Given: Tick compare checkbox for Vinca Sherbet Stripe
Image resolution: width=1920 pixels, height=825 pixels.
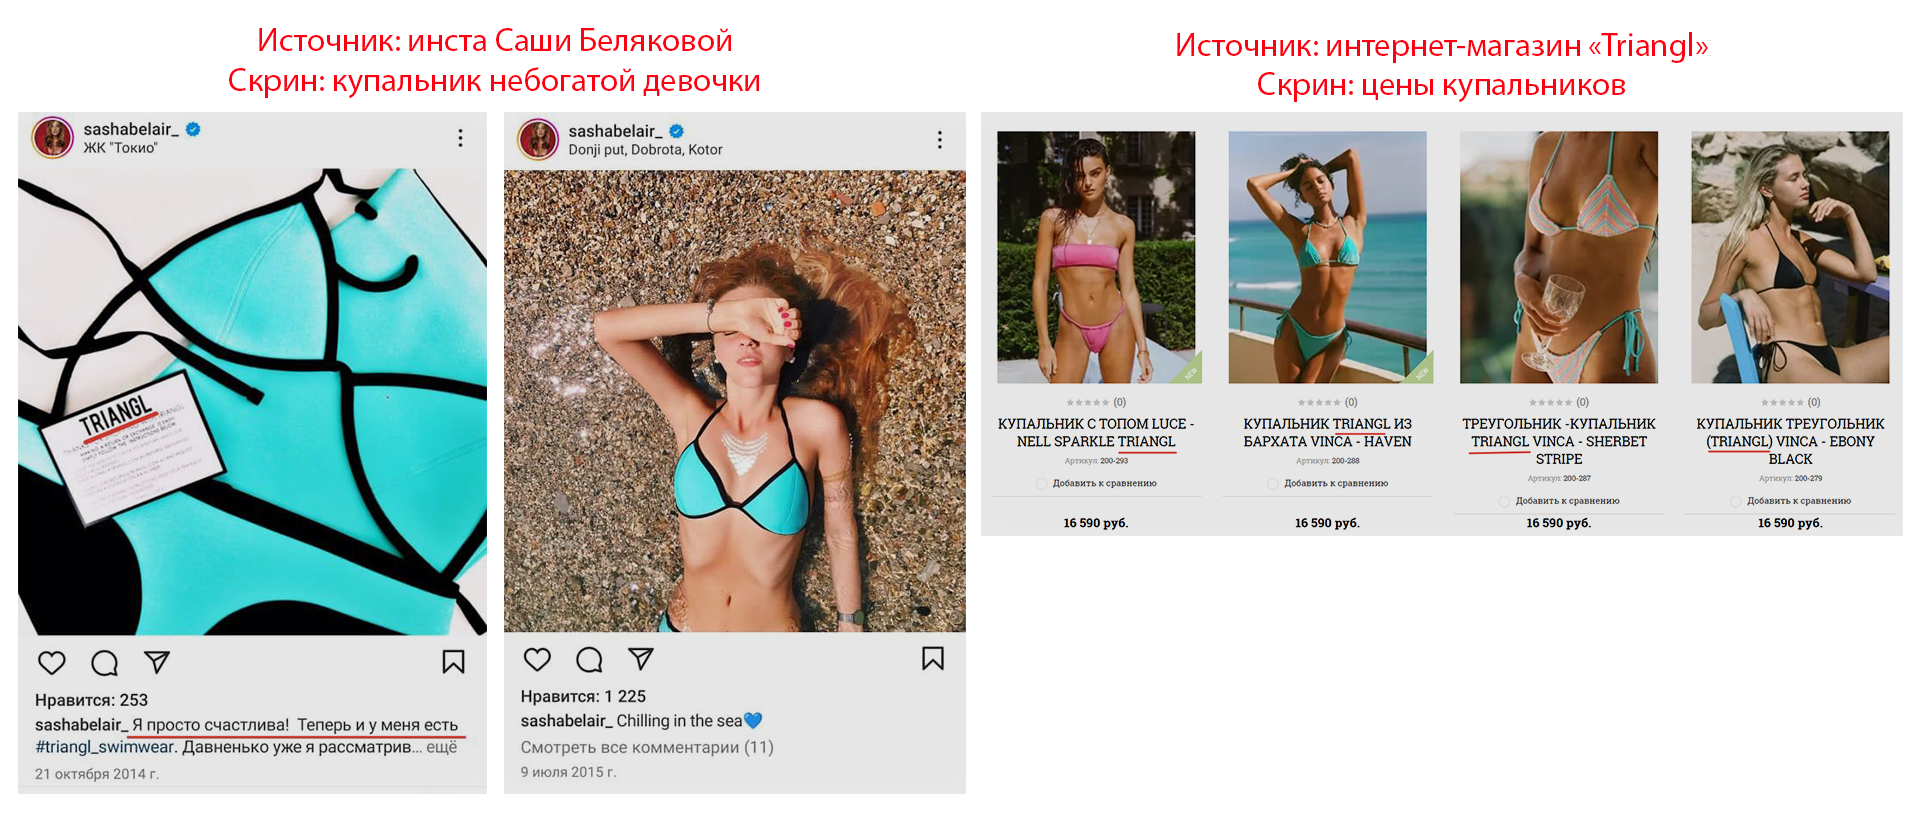Looking at the screenshot, I should pyautogui.click(x=1504, y=501).
